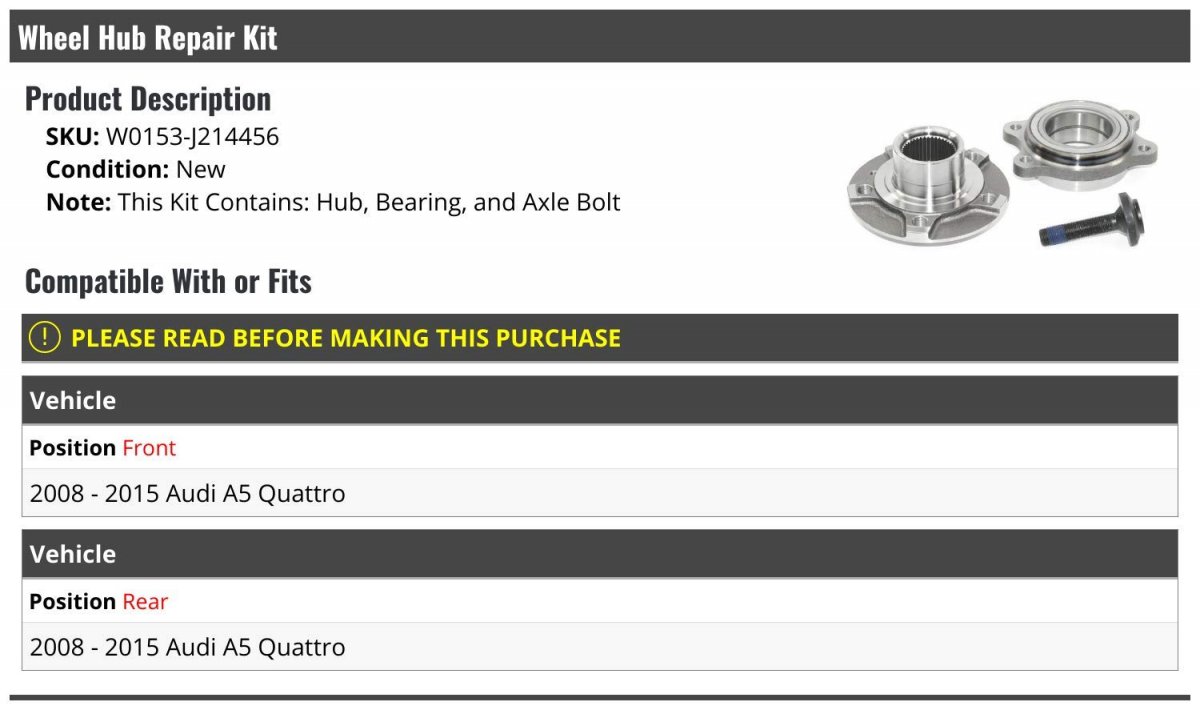Click the kit contents note text
This screenshot has width=1200, height=710.
(369, 202)
